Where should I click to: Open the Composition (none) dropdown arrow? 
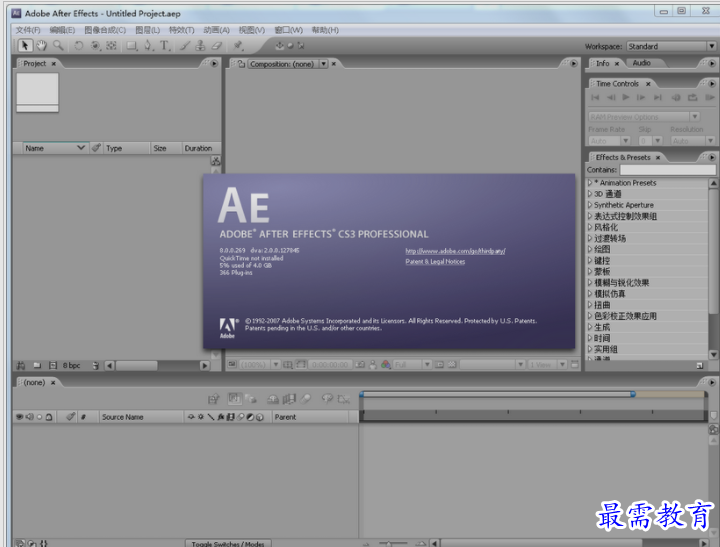324,64
